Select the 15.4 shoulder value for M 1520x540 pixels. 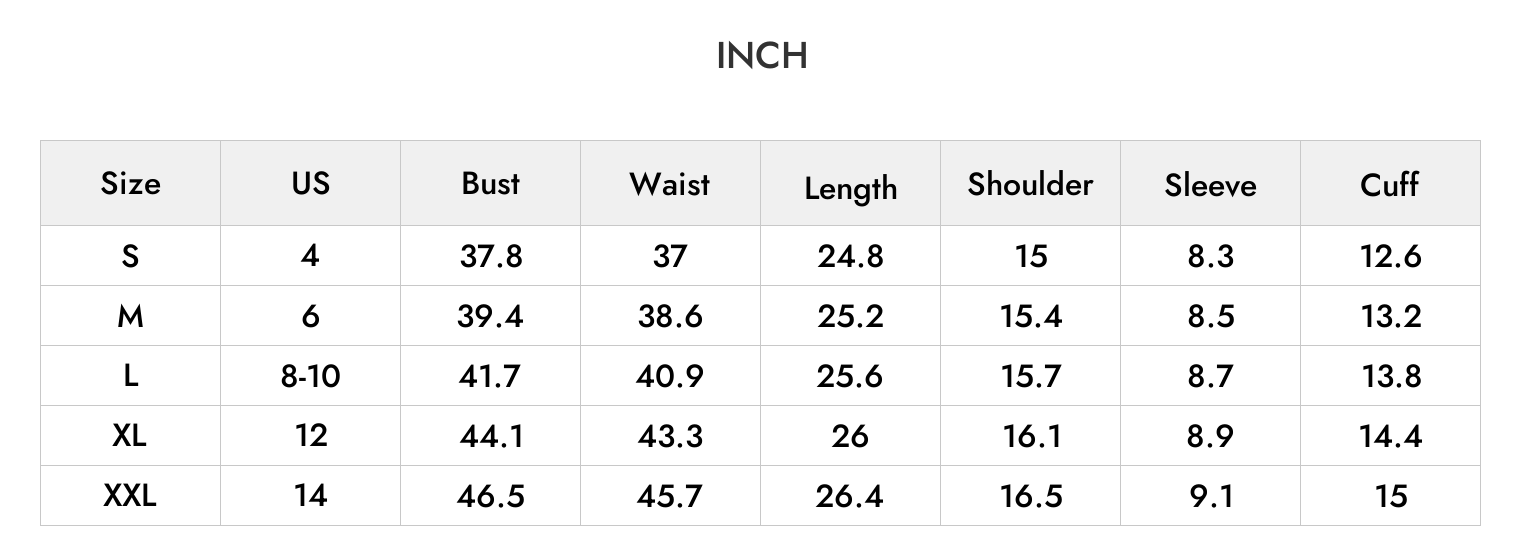pyautogui.click(x=1030, y=316)
